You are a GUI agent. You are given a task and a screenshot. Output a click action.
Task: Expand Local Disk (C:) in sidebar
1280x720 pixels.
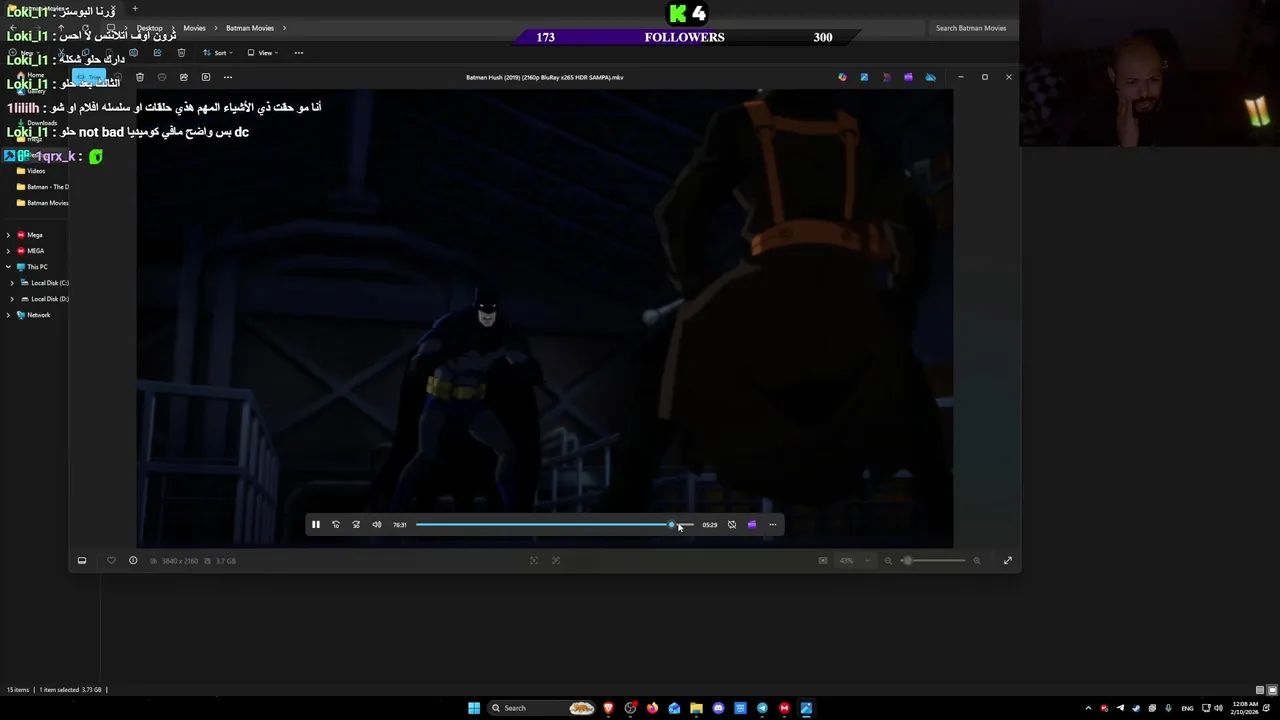pyautogui.click(x=12, y=283)
